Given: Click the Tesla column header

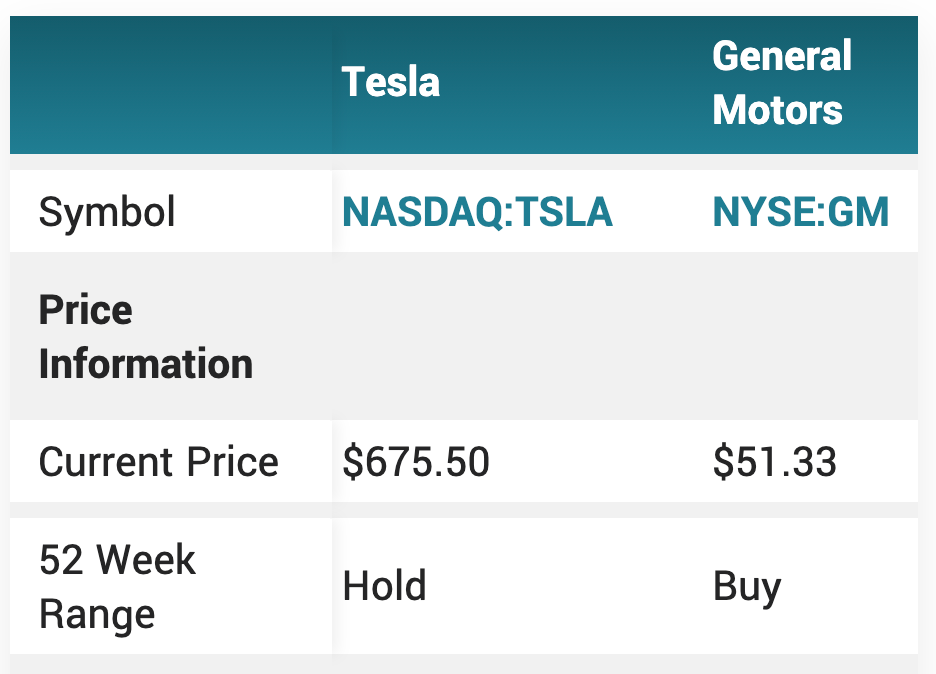Looking at the screenshot, I should [391, 82].
